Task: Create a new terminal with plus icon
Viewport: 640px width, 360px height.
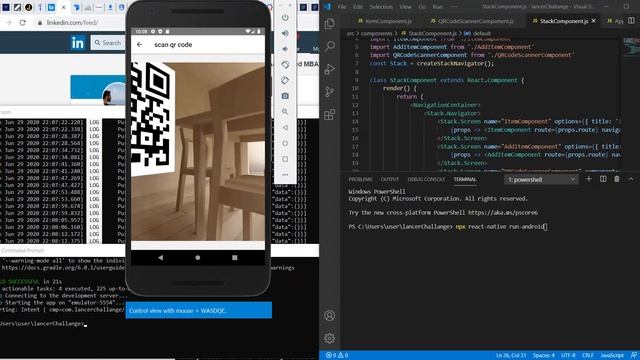Action: [x=589, y=179]
